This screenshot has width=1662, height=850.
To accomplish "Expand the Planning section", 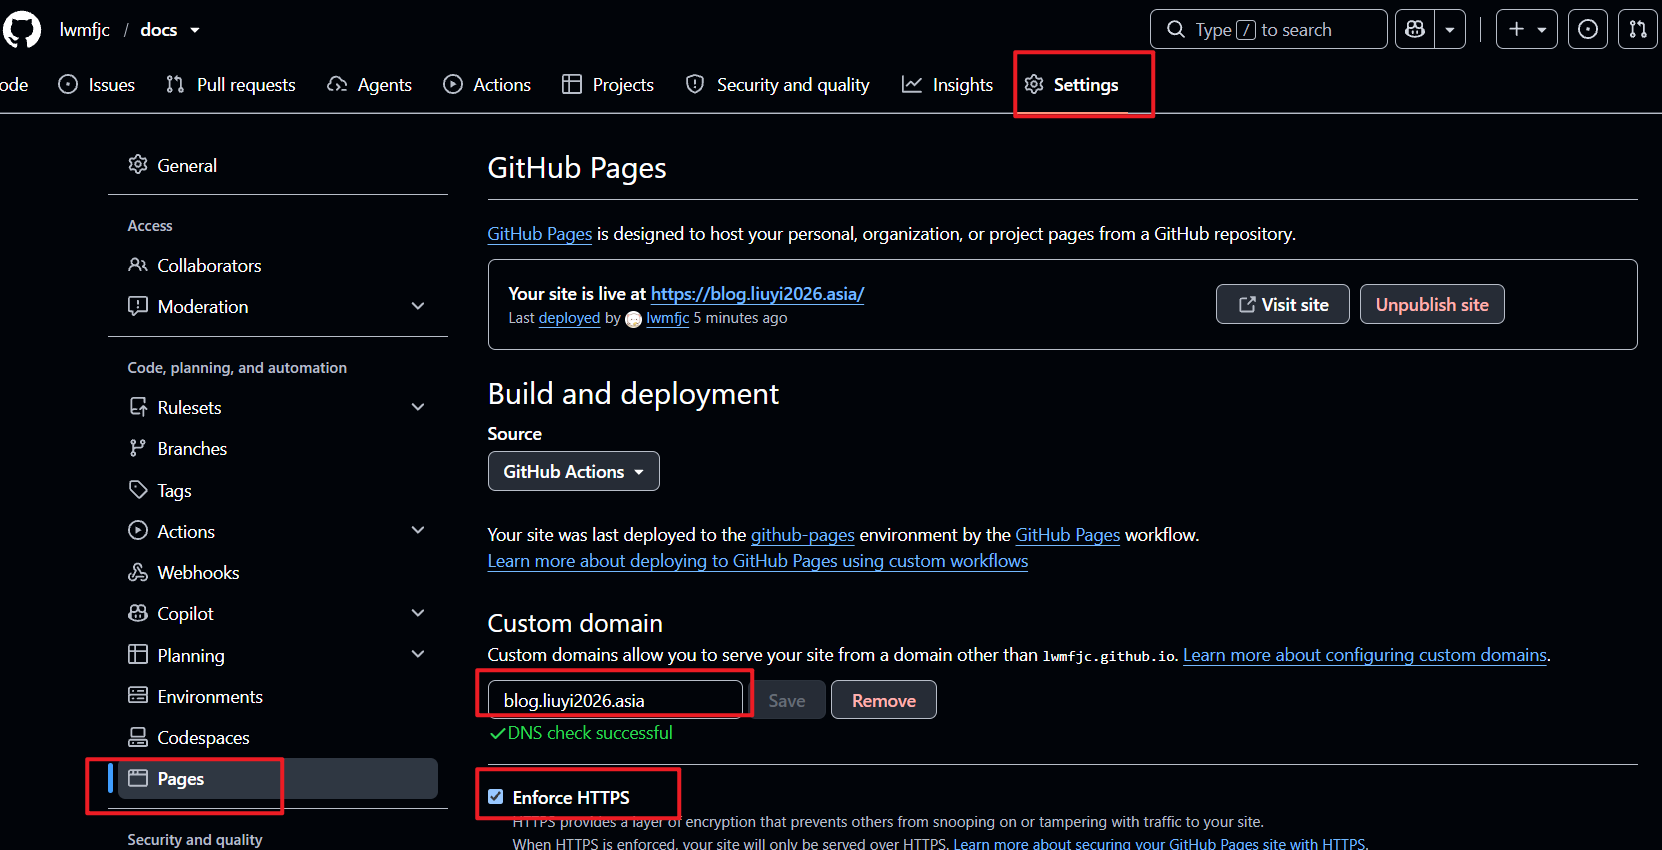I will (x=418, y=655).
